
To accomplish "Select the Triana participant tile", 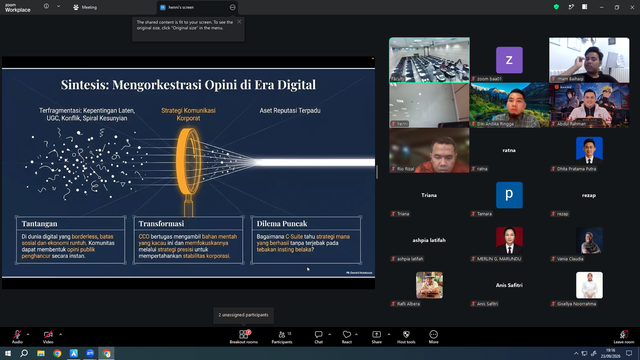I will pos(429,195).
